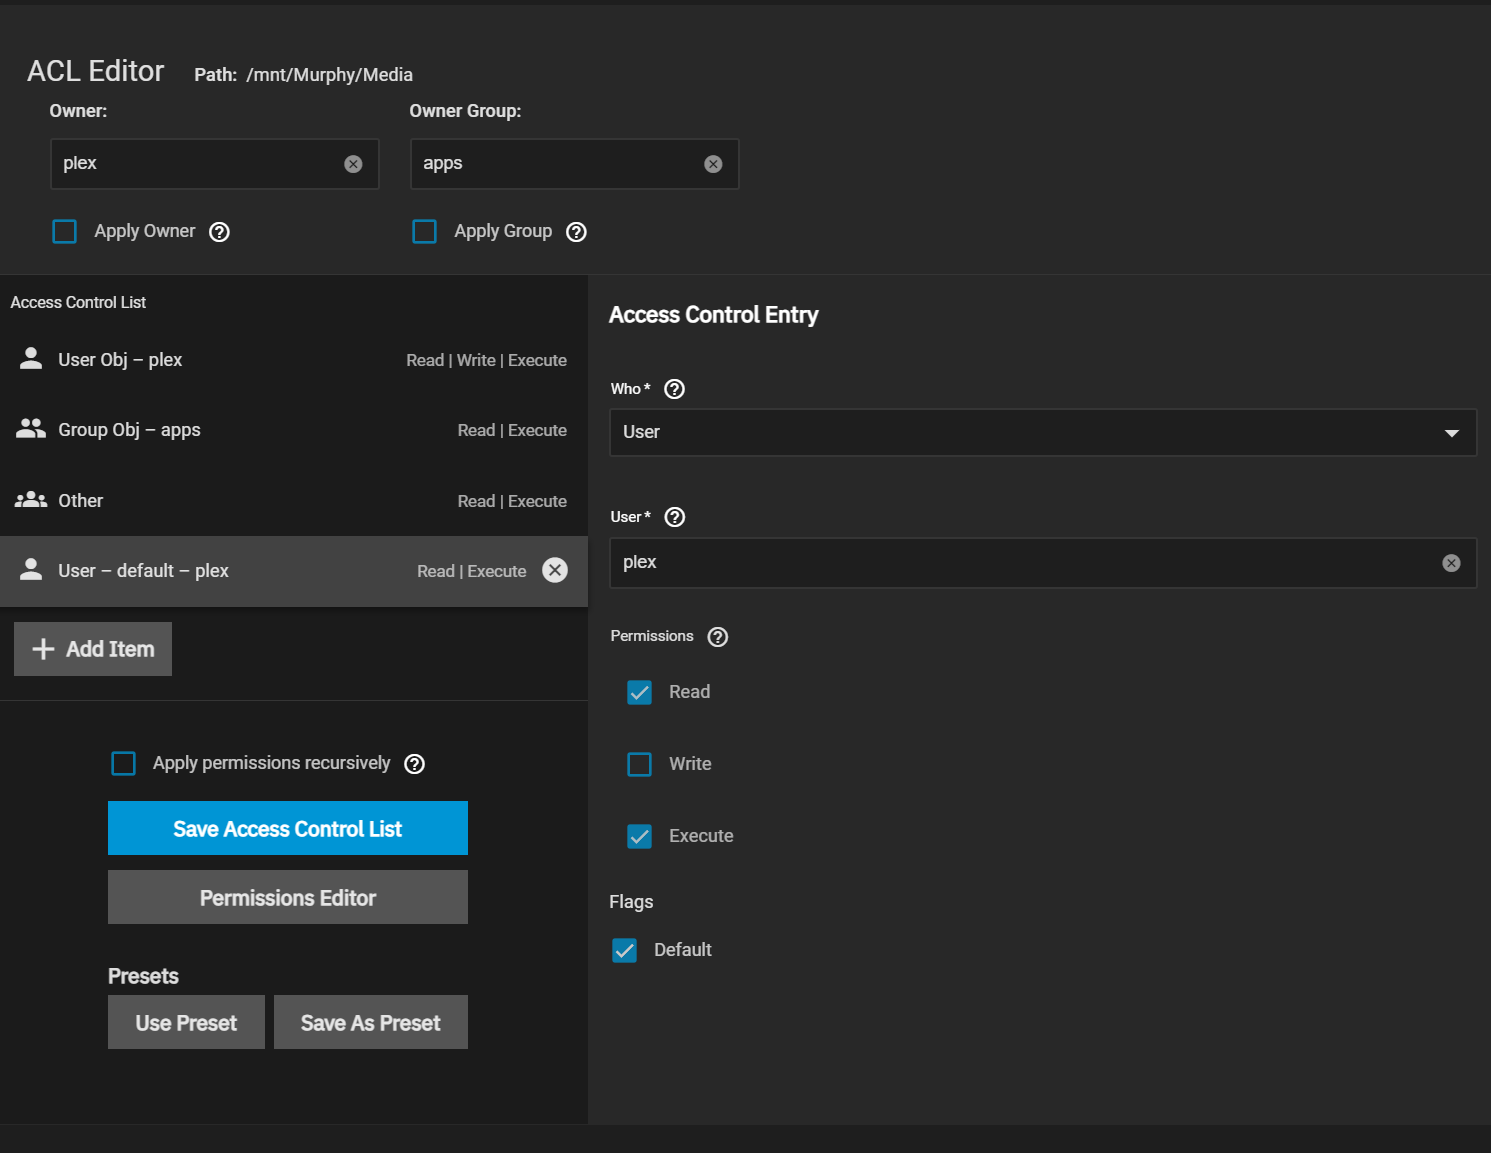The height and width of the screenshot is (1153, 1491).
Task: Click Read | Execute text in Other row
Action: pyautogui.click(x=512, y=501)
